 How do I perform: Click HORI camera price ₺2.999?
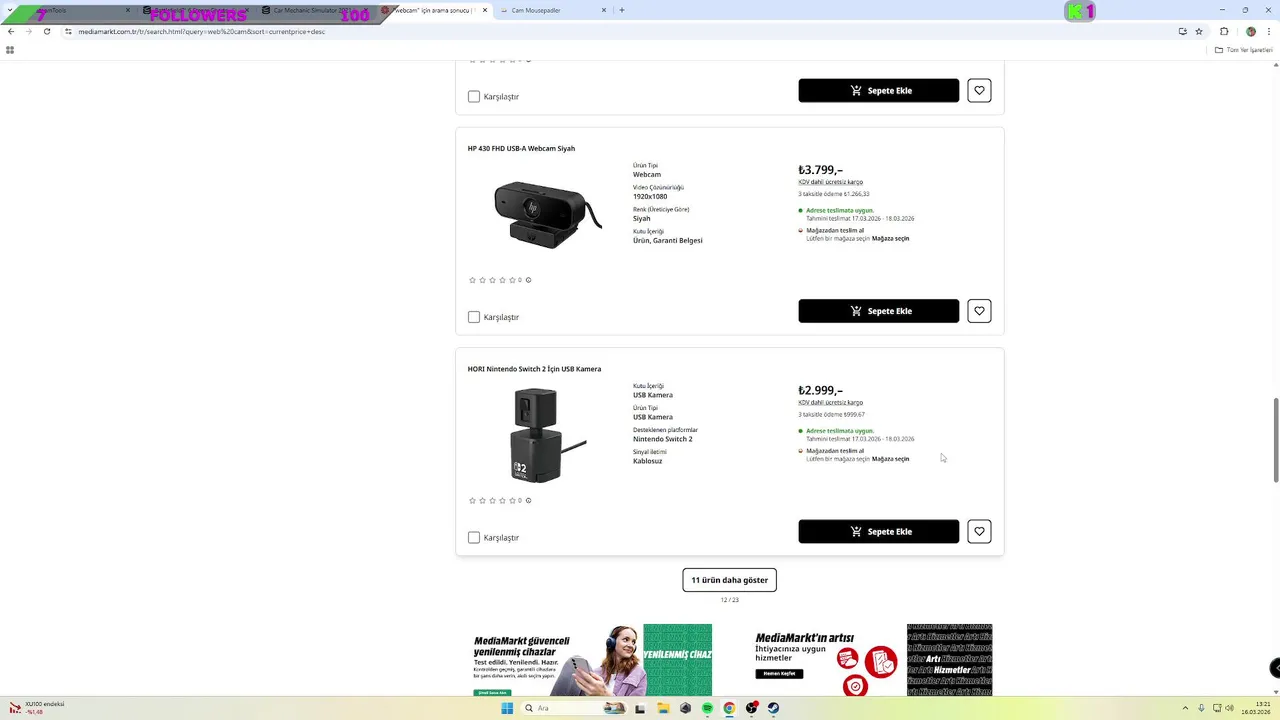tap(820, 390)
